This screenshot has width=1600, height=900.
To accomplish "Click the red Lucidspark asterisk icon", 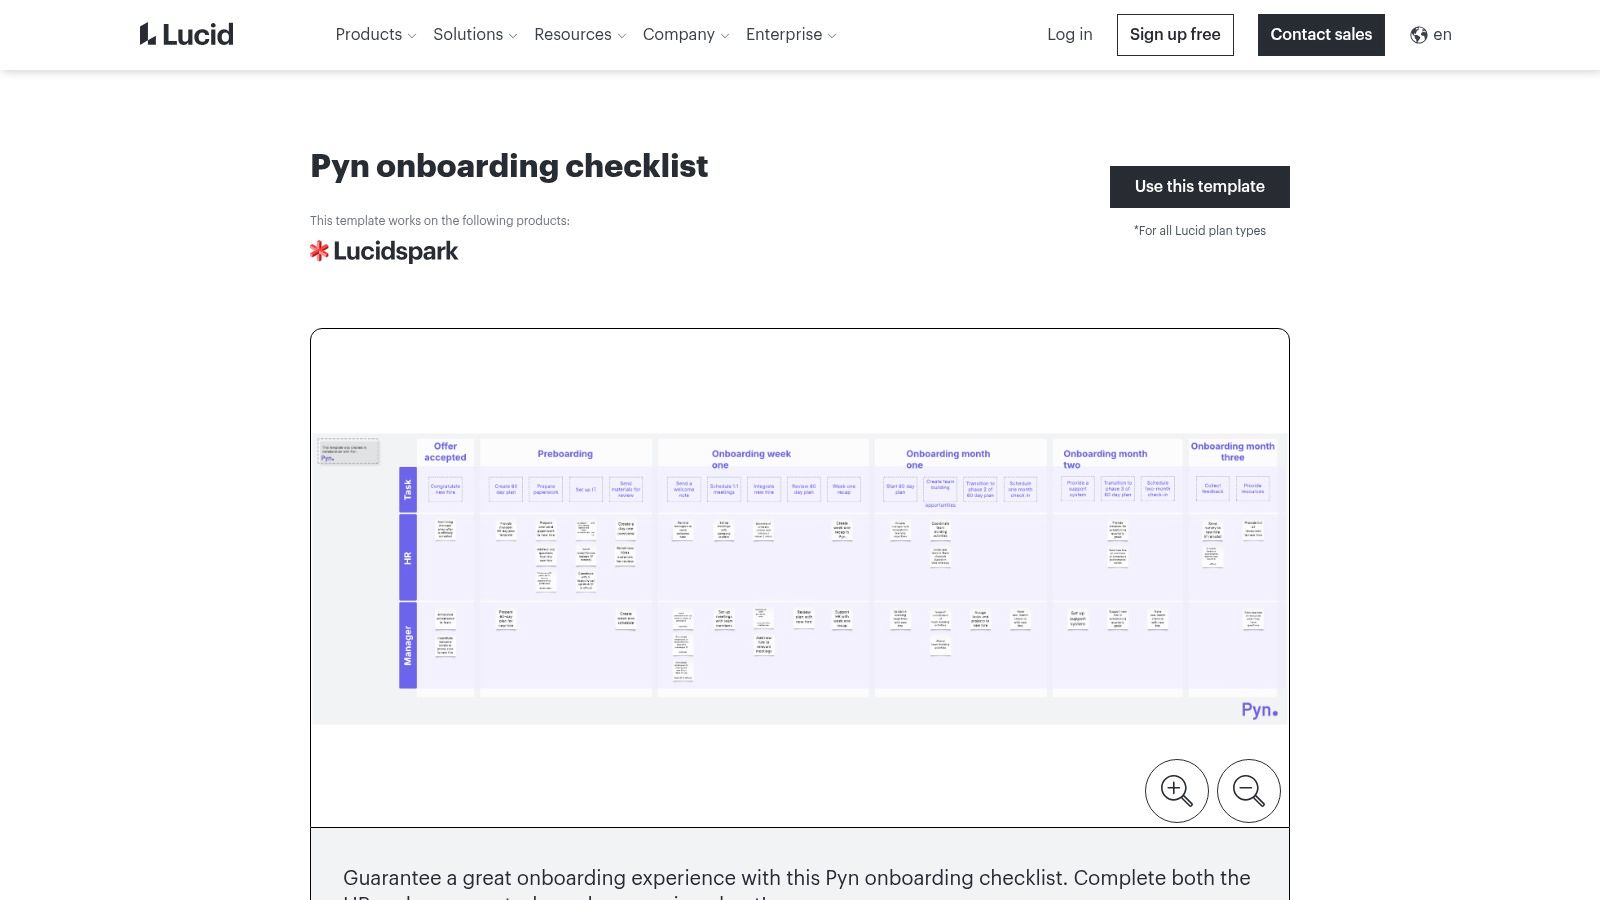I will (321, 250).
